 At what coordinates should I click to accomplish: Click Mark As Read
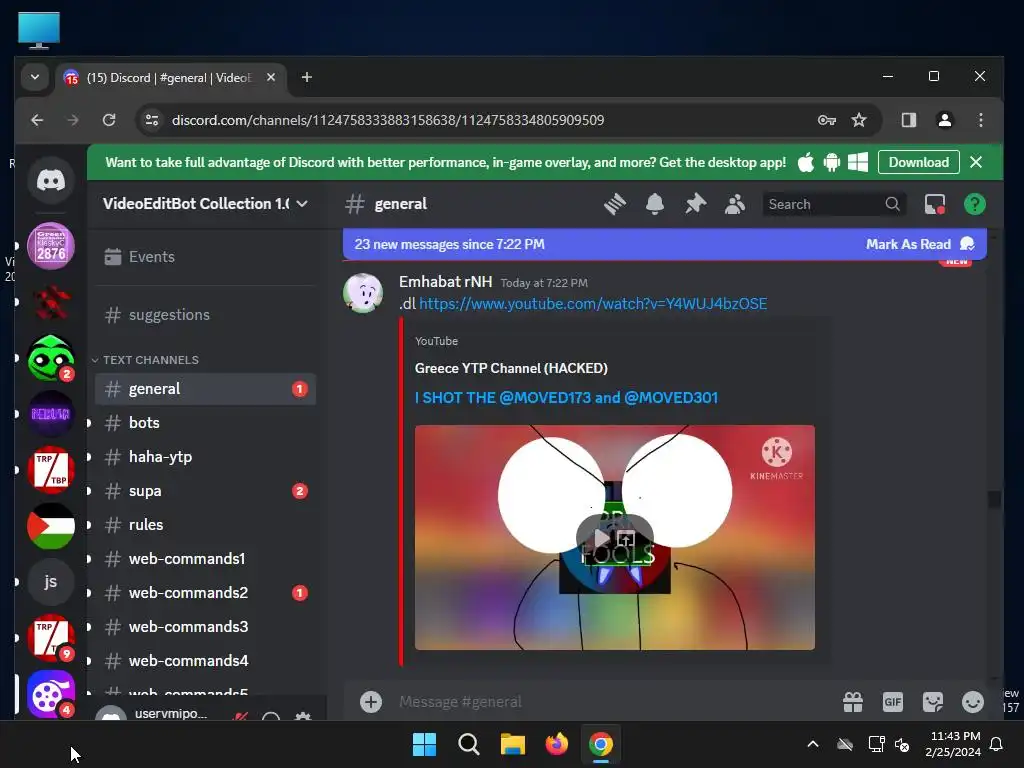point(920,244)
